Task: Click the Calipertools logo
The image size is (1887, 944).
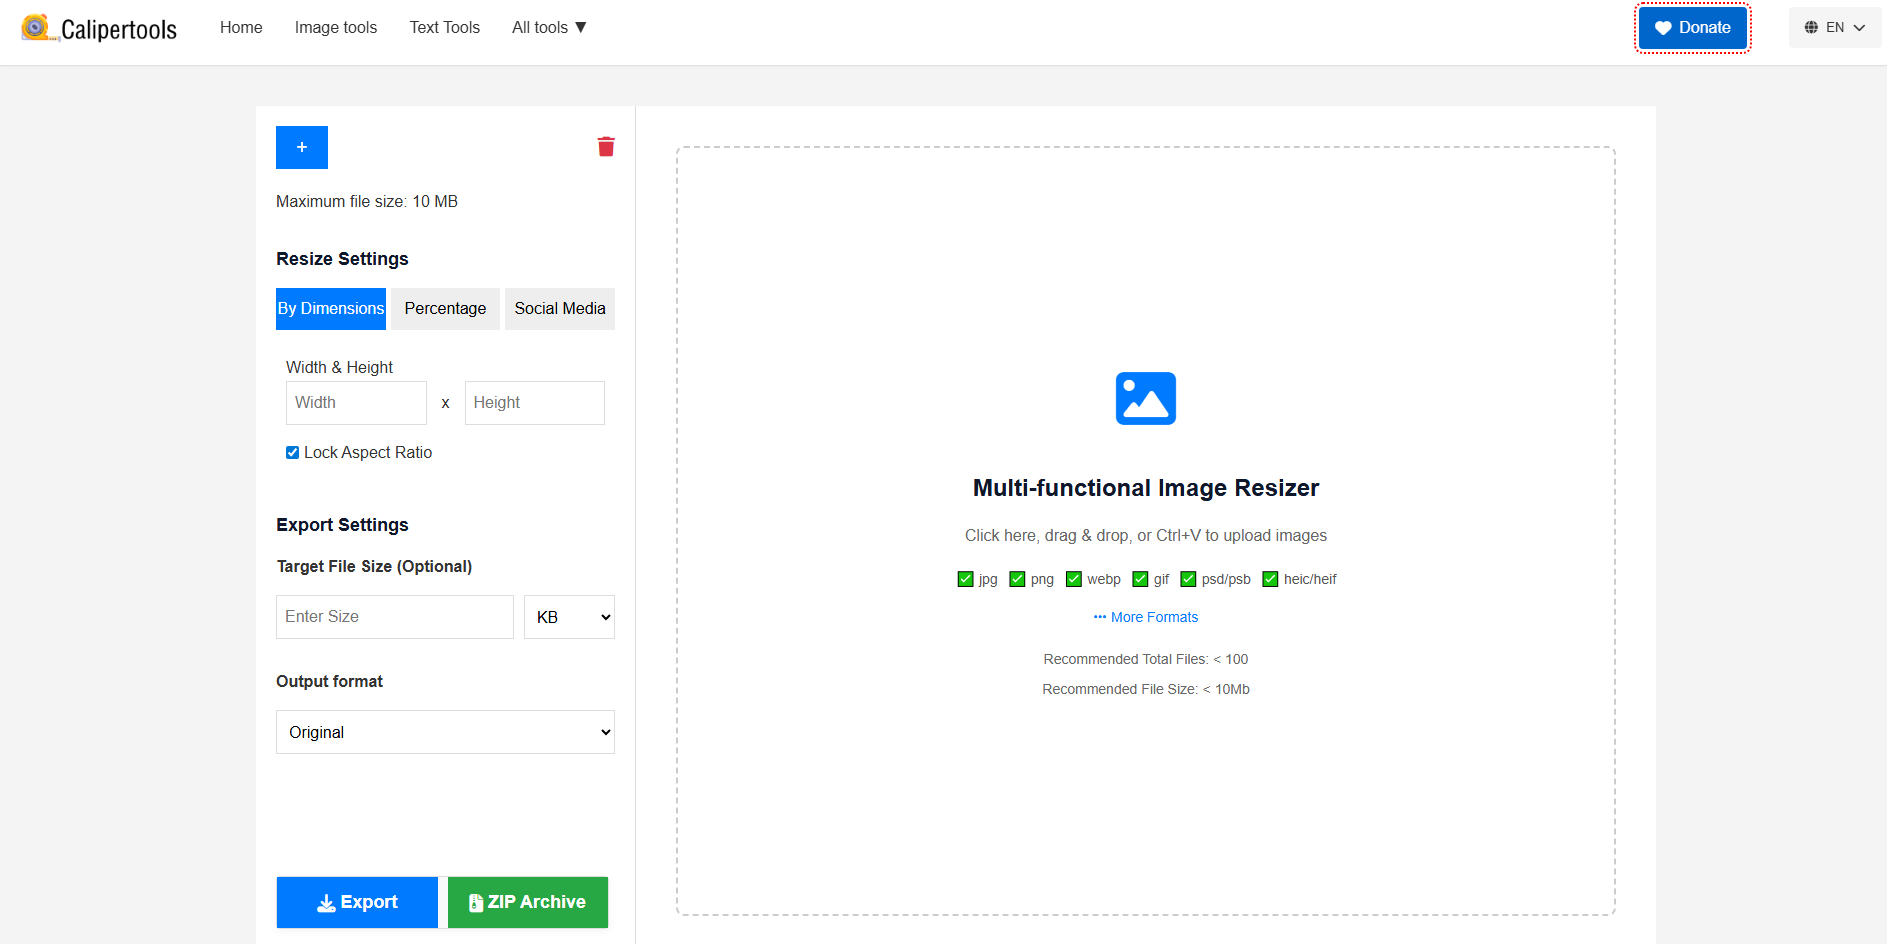Action: [x=99, y=28]
